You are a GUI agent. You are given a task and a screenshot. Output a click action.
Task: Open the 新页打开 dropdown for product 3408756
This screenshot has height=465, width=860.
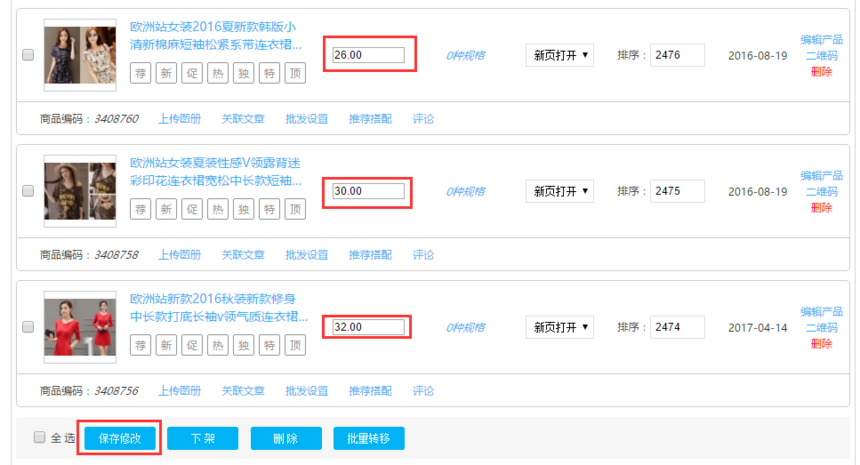click(x=560, y=327)
